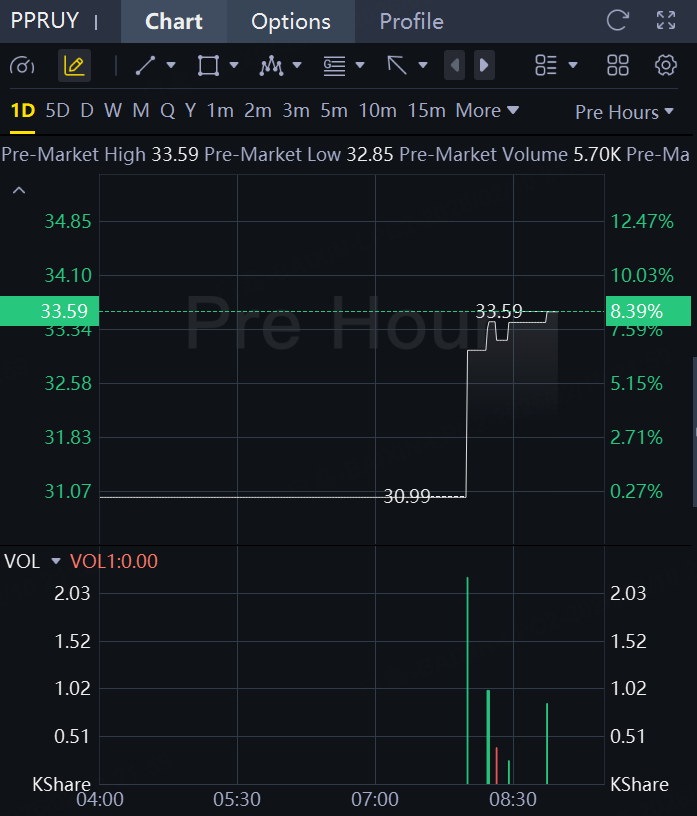Select the trend line drawing tool

pyautogui.click(x=145, y=66)
